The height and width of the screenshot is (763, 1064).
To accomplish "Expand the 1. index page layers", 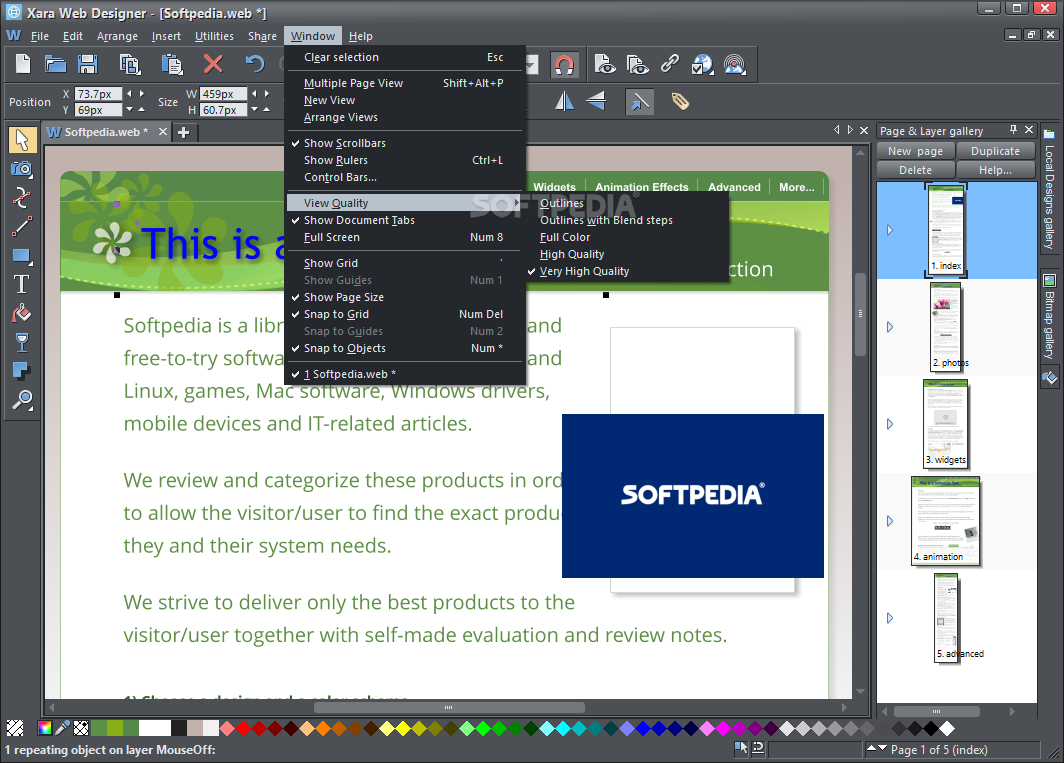I will (890, 230).
